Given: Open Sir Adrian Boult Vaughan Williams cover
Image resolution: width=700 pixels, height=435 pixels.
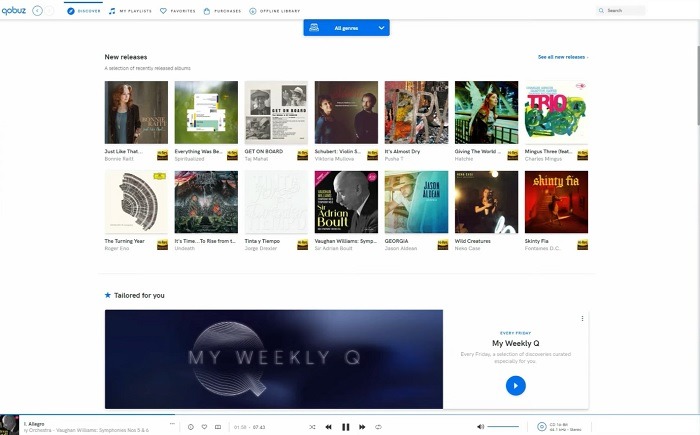Looking at the screenshot, I should (x=346, y=202).
